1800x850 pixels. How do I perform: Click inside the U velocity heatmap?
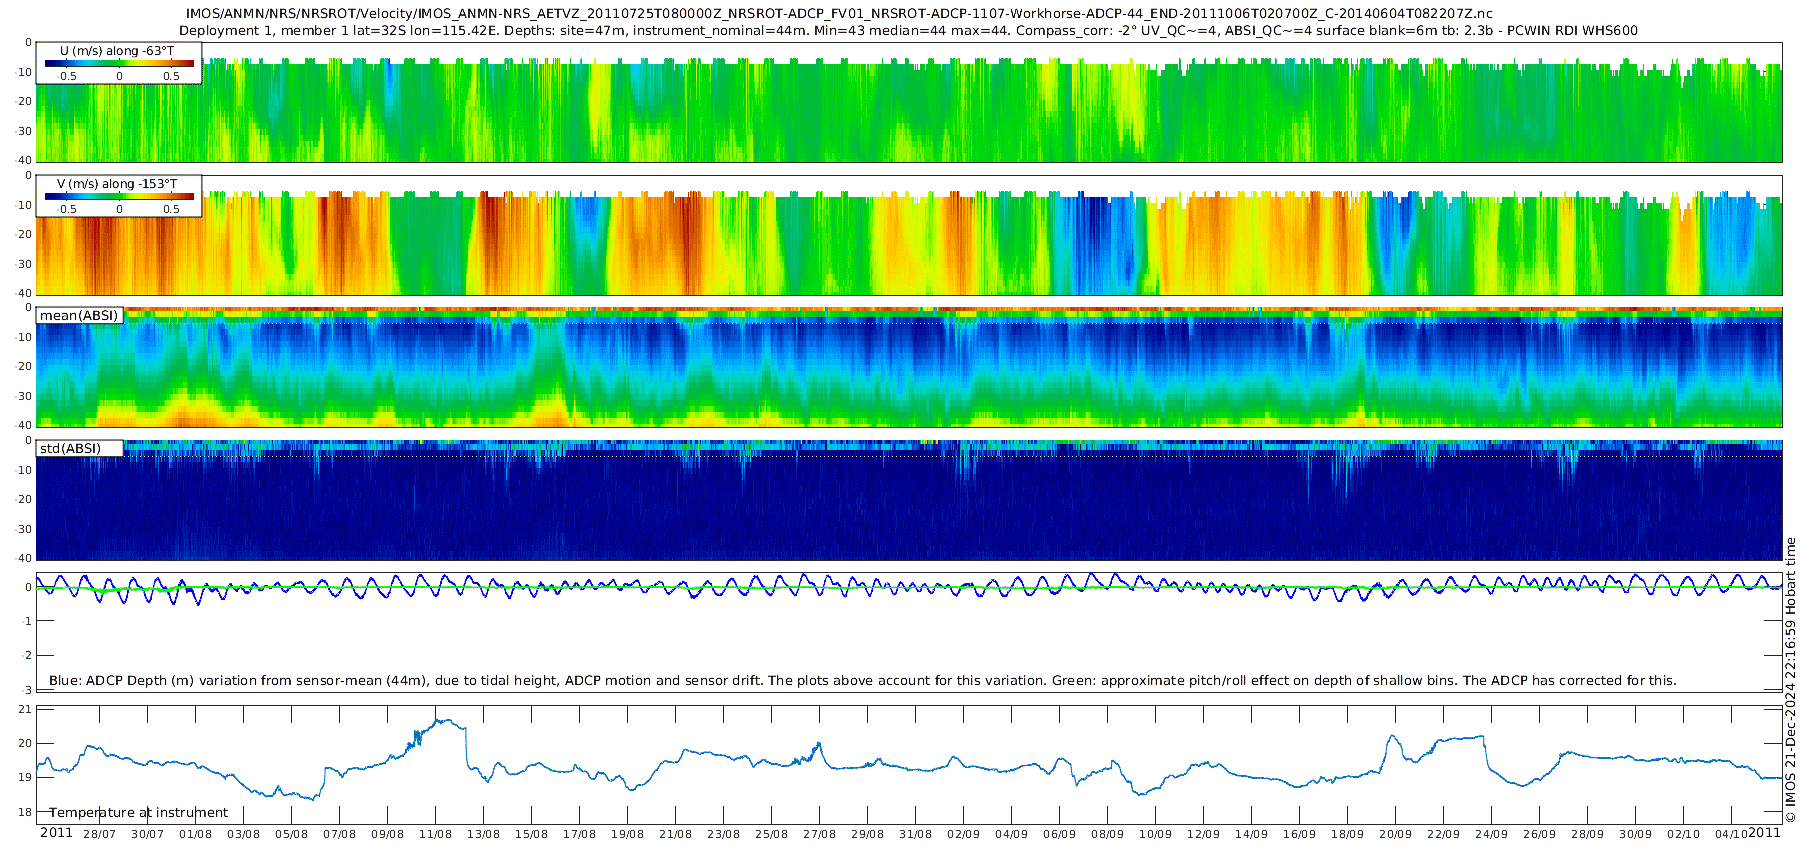[x=909, y=102]
